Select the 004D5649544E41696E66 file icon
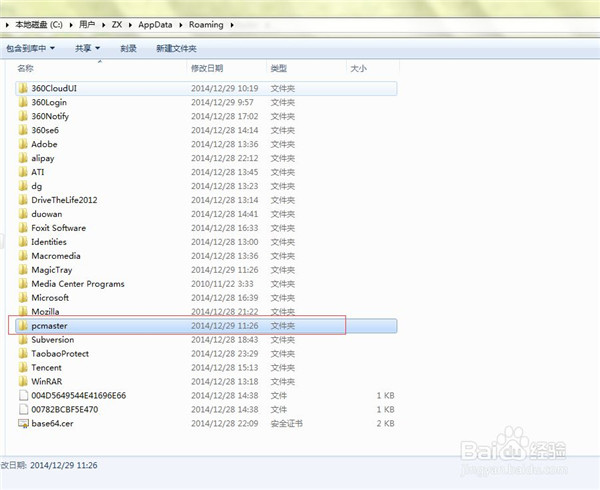Viewport: 600px width, 490px height. tap(23, 395)
